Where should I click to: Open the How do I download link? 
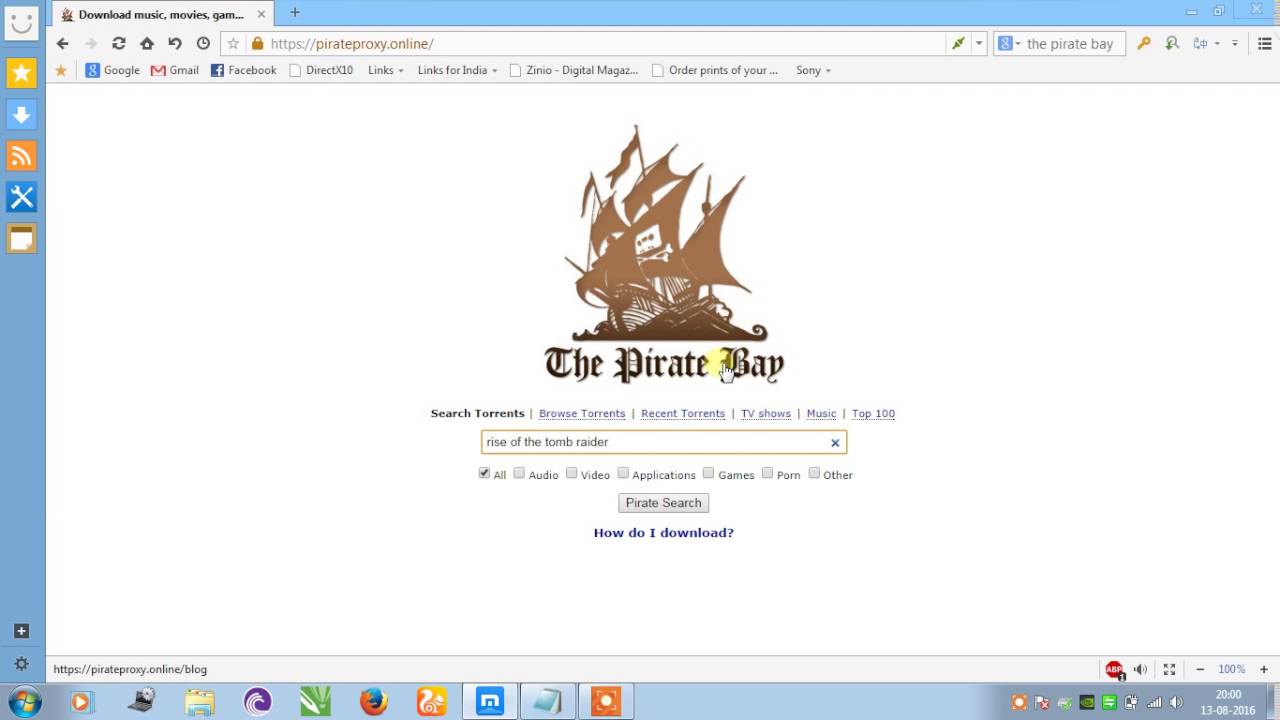[x=664, y=533]
